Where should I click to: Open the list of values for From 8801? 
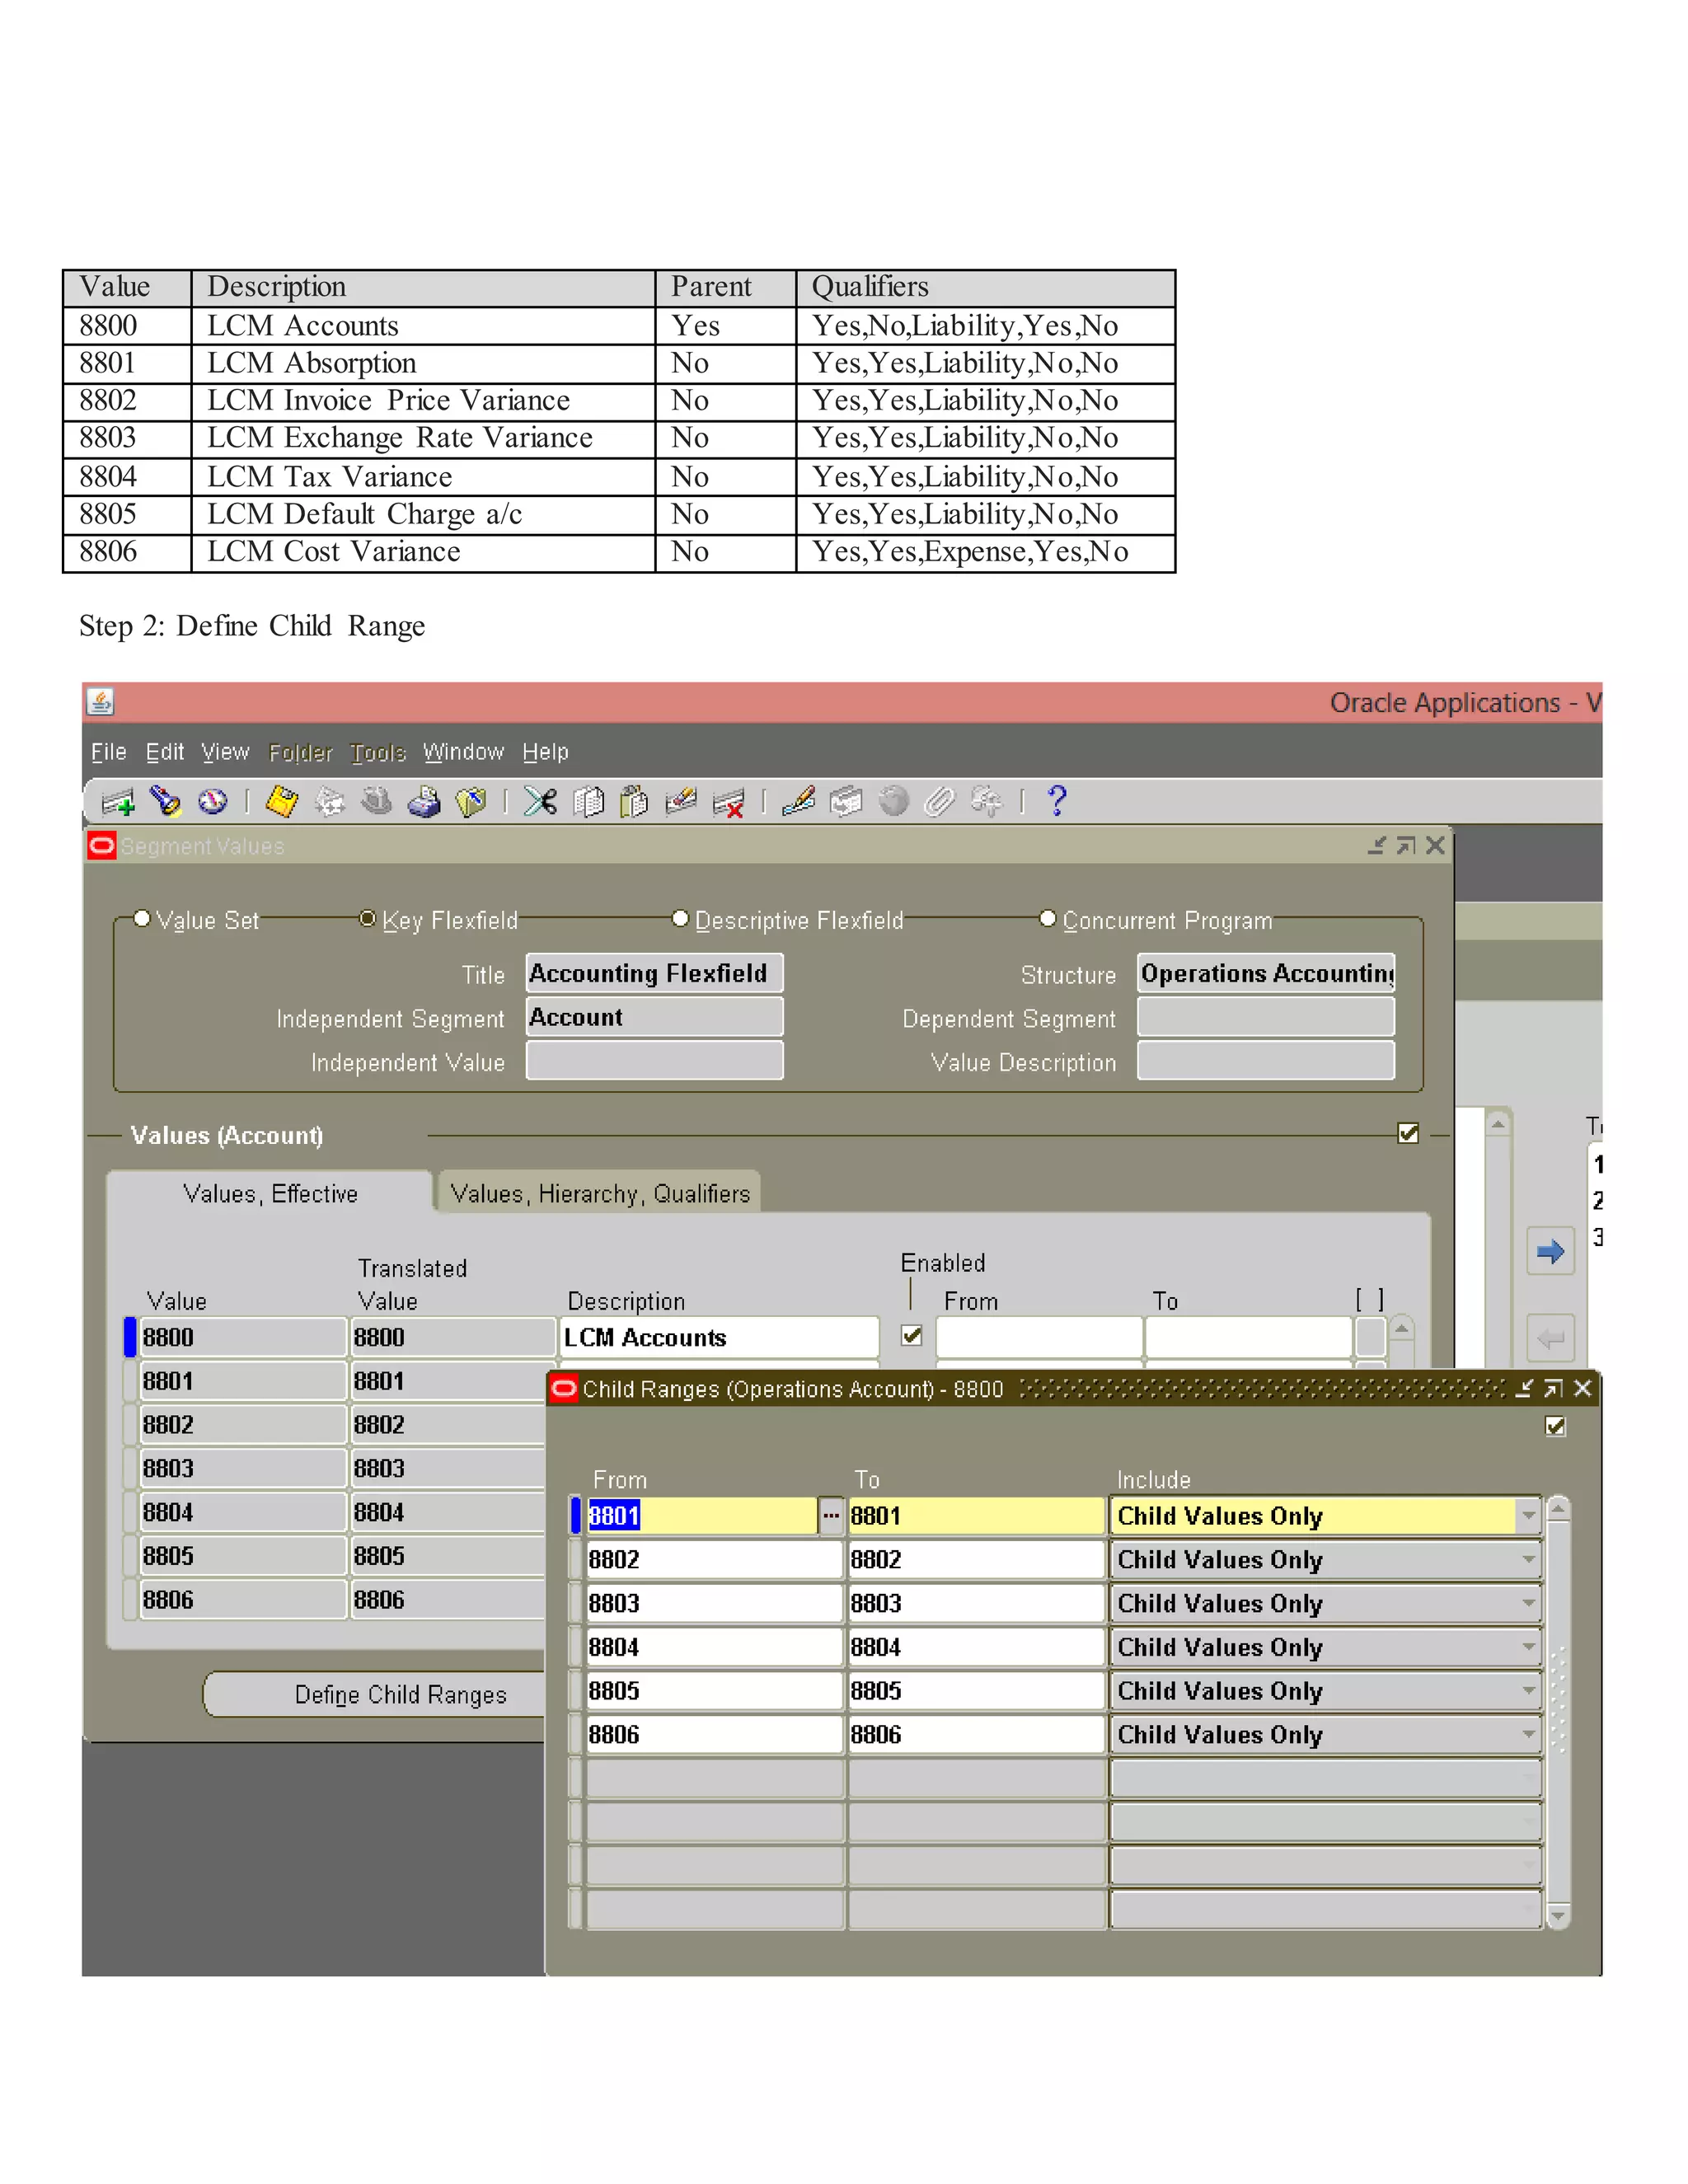831,1516
